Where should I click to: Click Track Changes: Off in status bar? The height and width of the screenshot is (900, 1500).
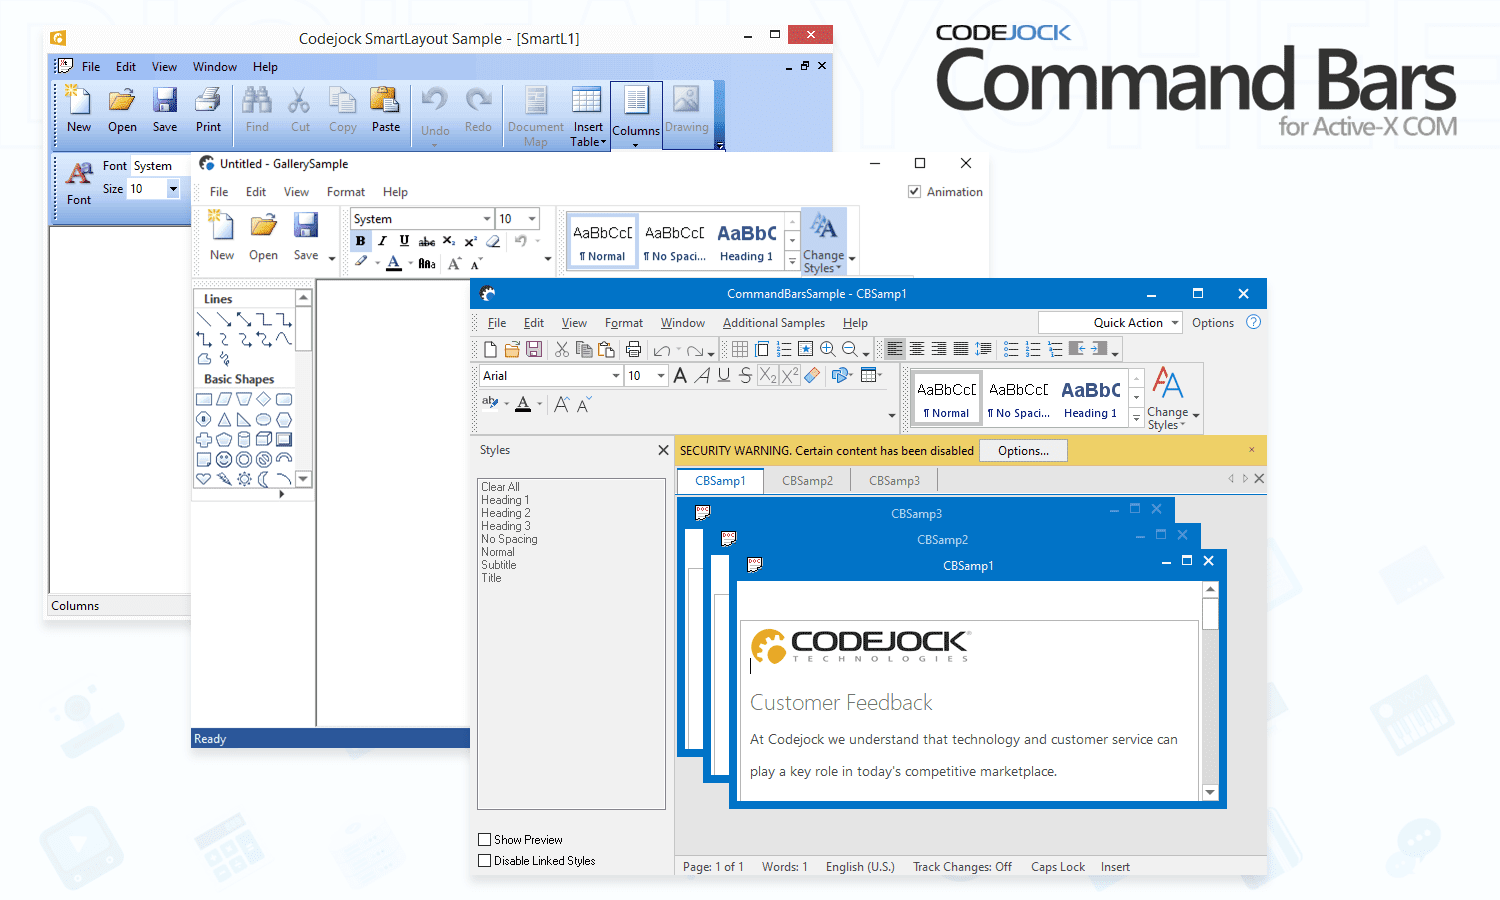[x=962, y=867]
